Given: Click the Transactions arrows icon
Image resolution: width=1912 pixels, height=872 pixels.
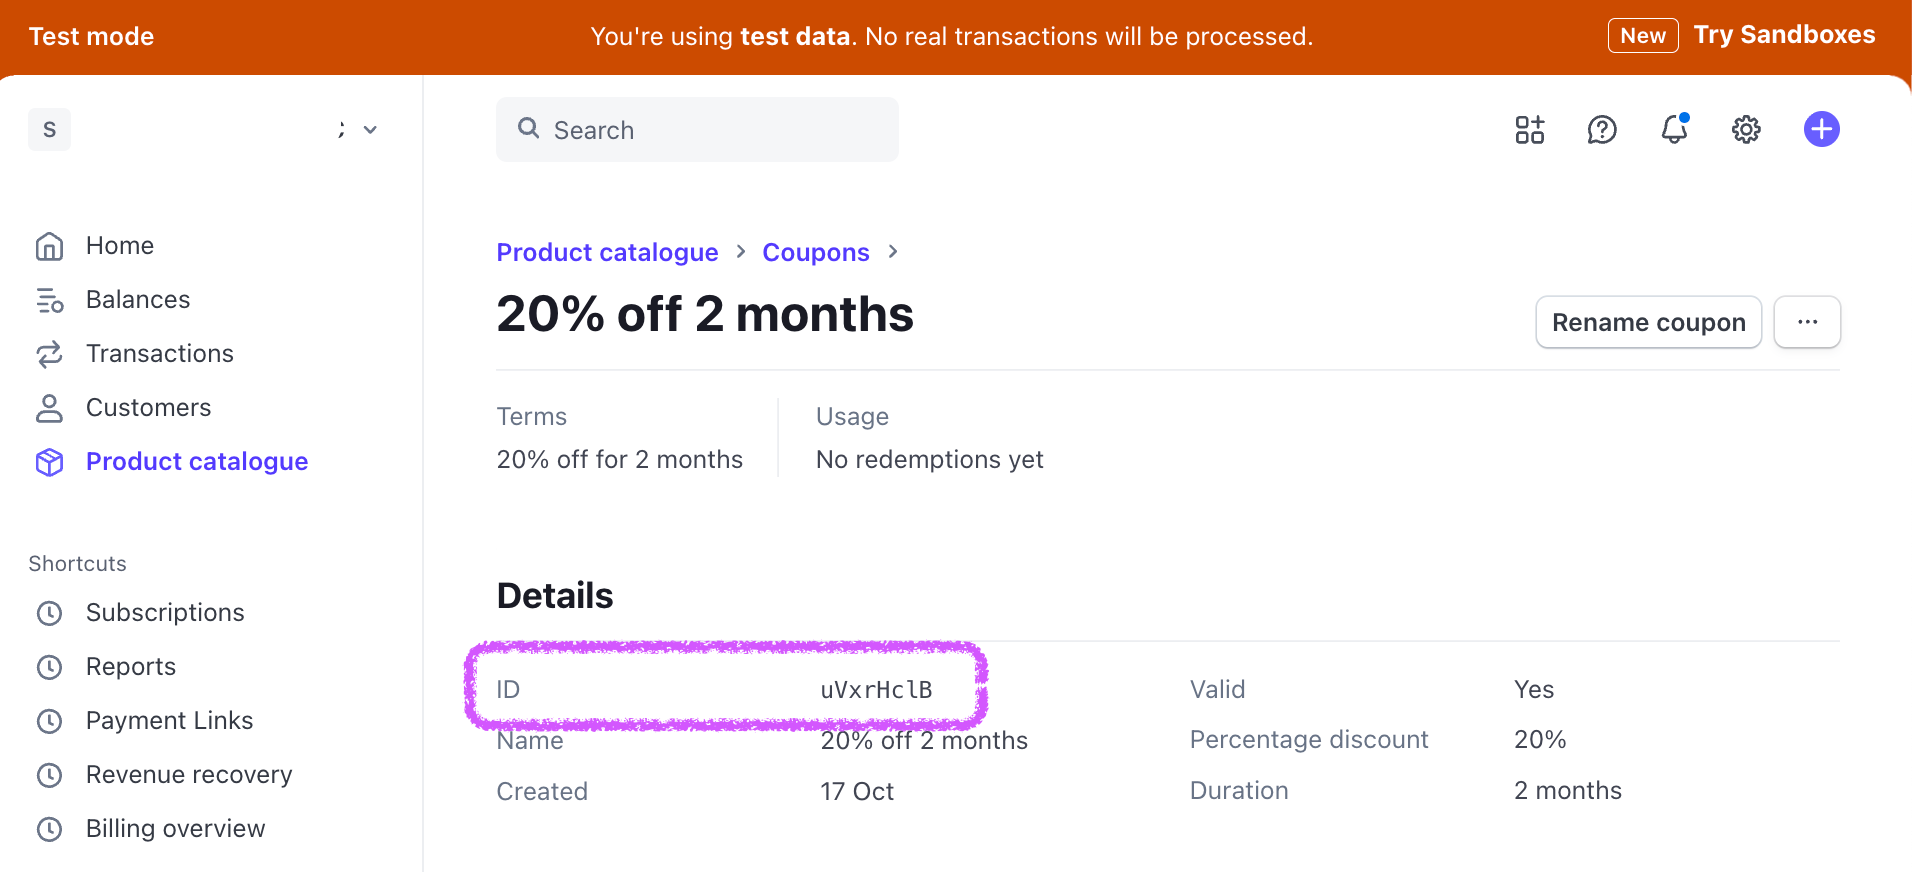Looking at the screenshot, I should click(49, 354).
